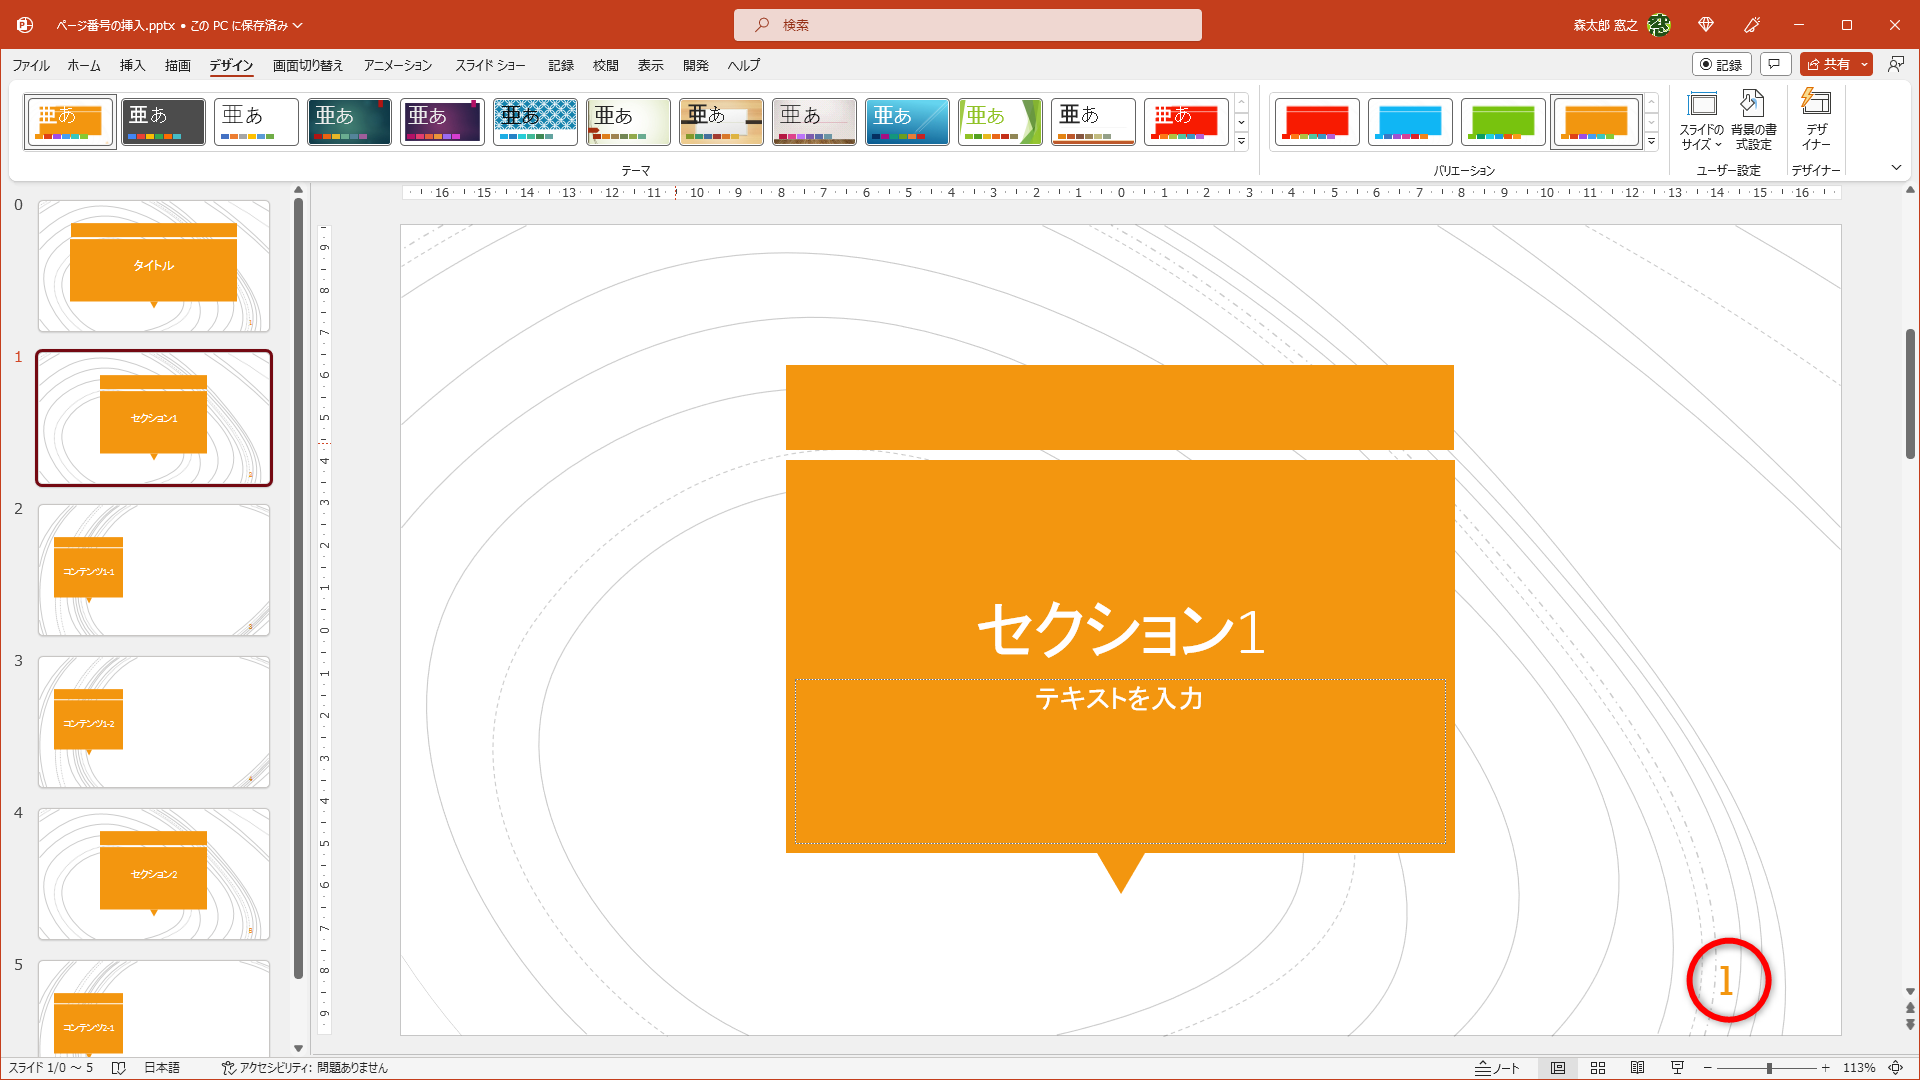Select slide 4 セクション2 thumbnail

click(154, 873)
